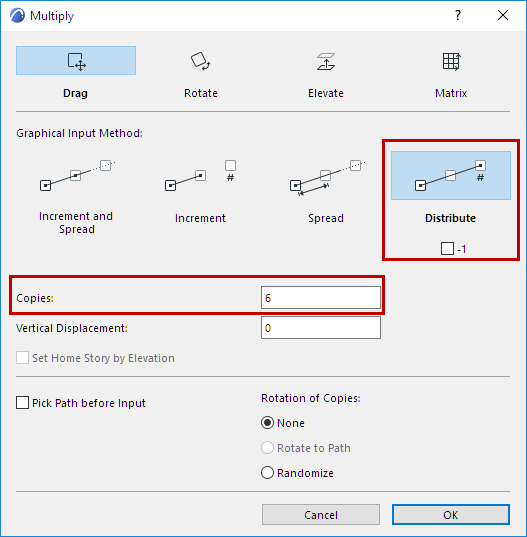
Task: Select the Drag multiply mode icon
Action: tap(76, 61)
